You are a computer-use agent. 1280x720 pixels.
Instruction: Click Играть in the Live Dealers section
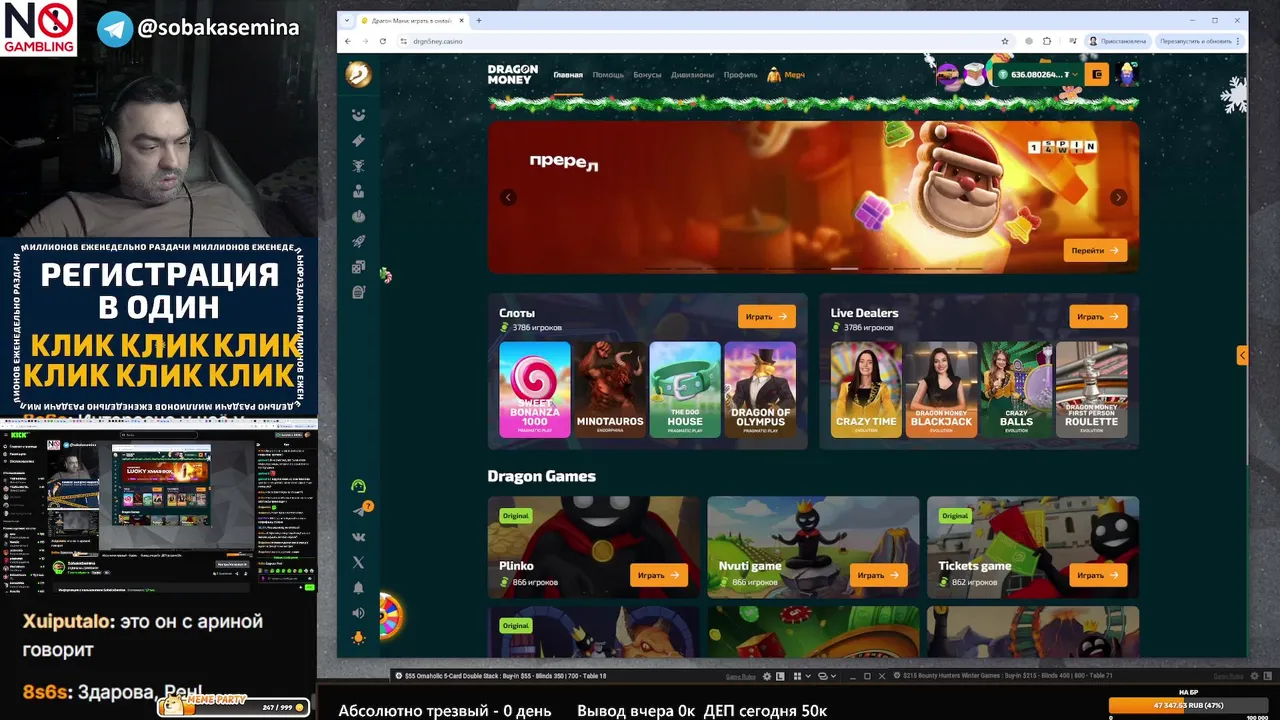click(1098, 316)
